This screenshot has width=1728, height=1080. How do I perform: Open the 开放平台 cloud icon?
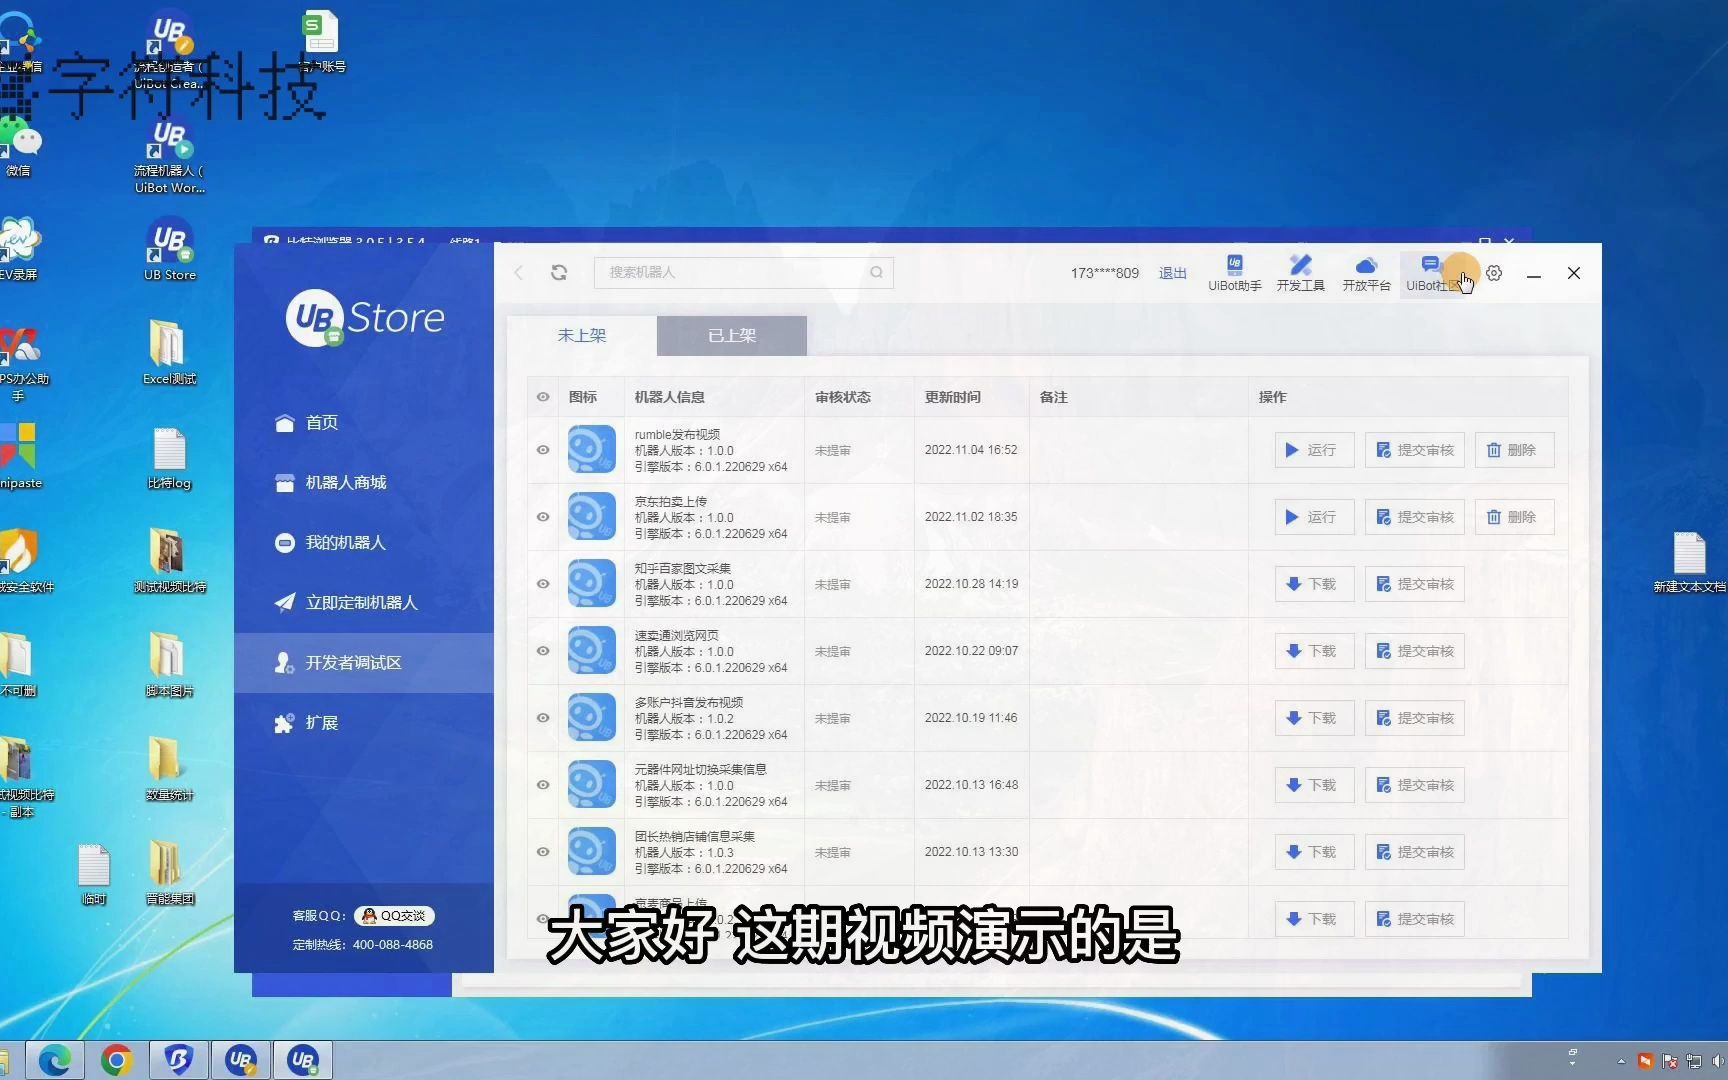[x=1366, y=273]
